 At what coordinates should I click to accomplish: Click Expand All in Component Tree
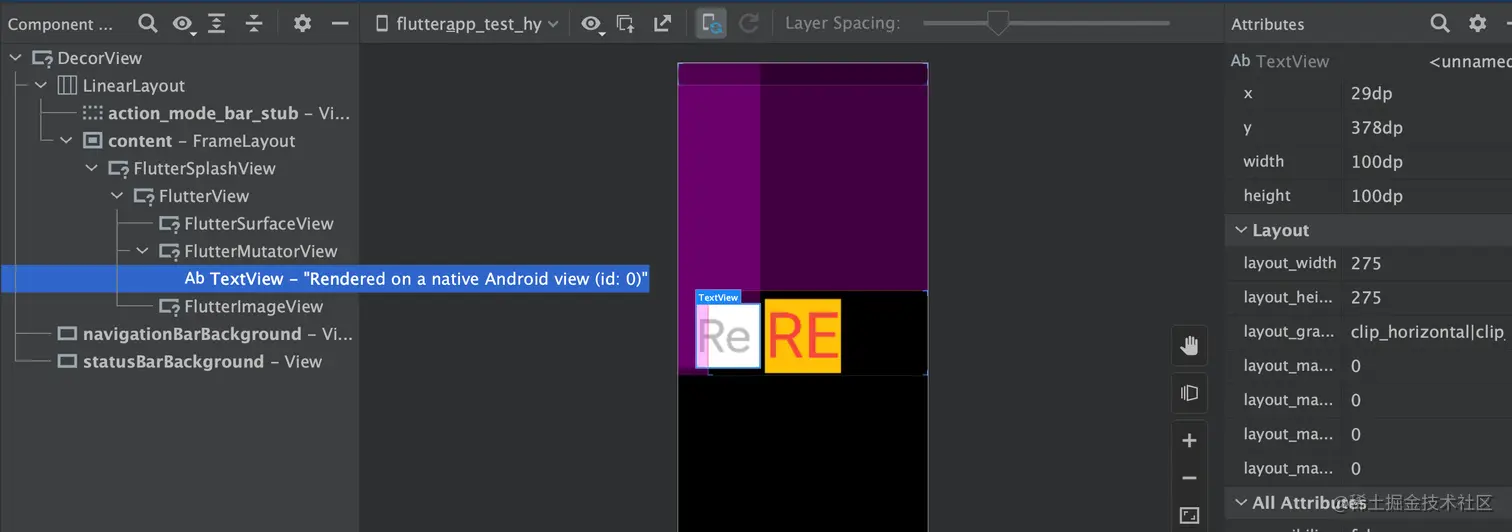(x=218, y=23)
